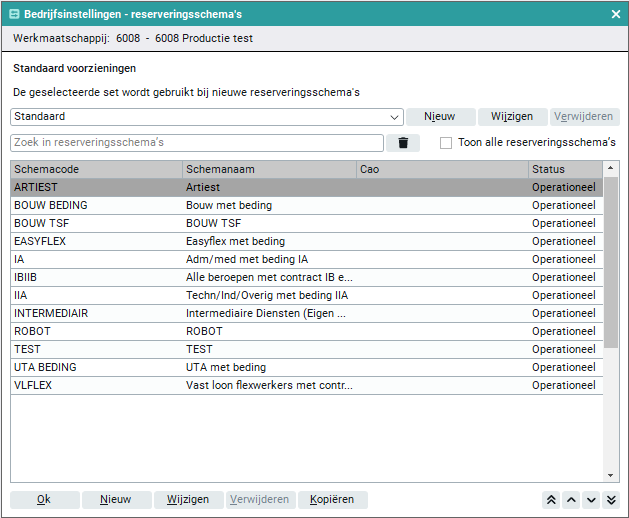Click 'Adm/med met beding IA' cell

tap(269, 260)
